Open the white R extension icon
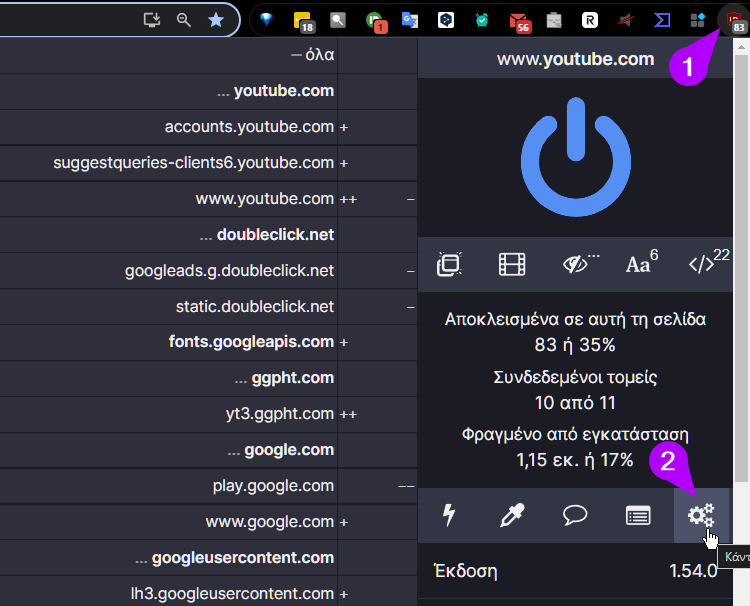 point(590,20)
